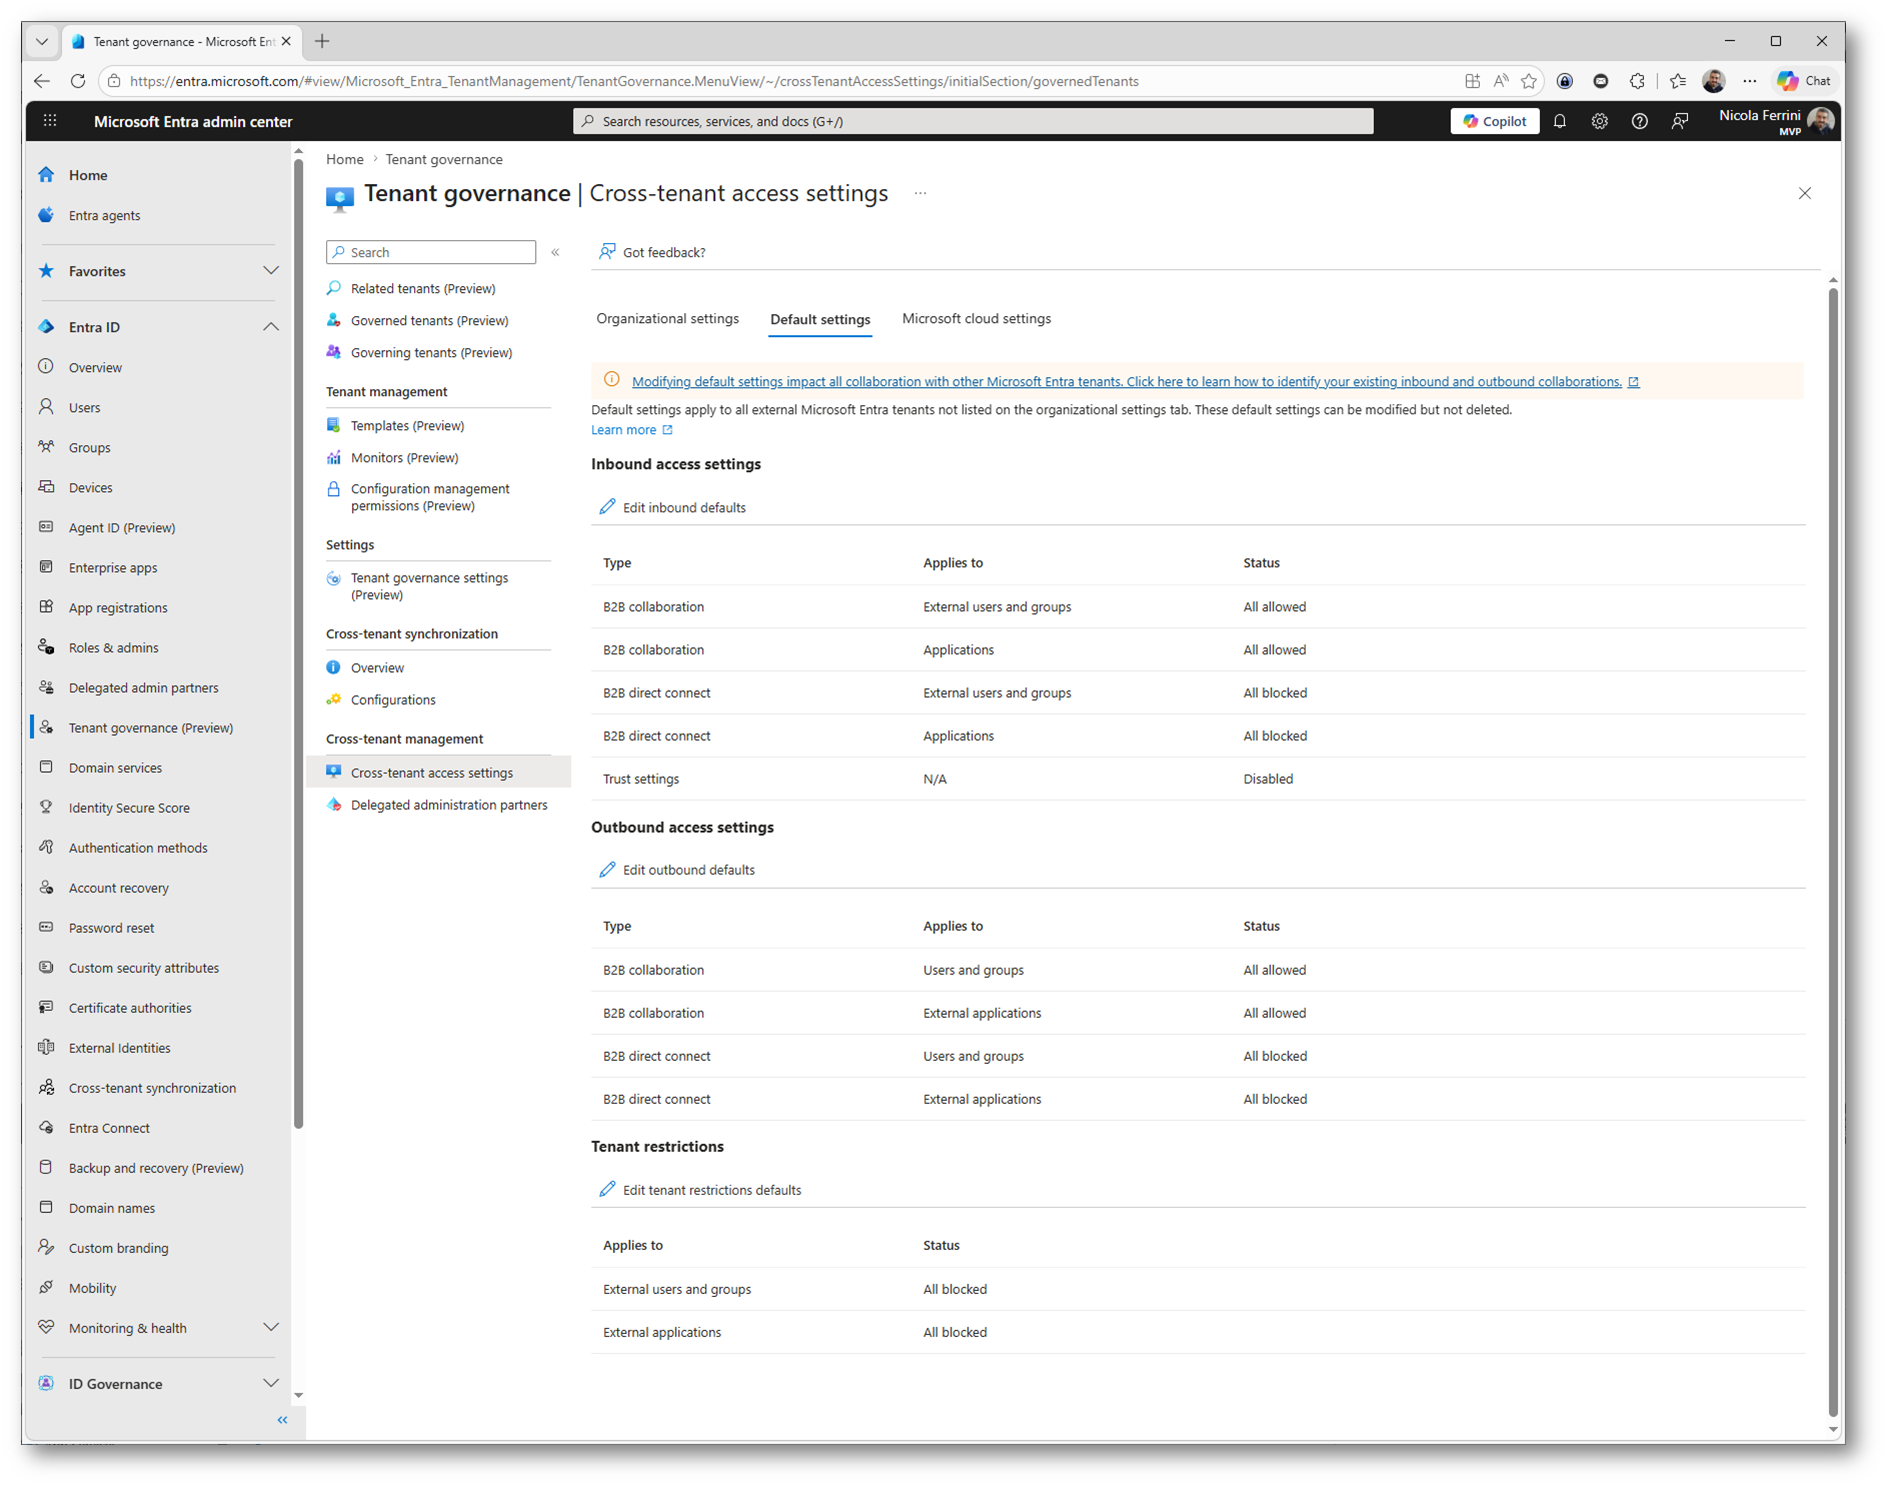Screen dimensions: 1888x1487
Task: Click the Copilot button in header
Action: click(1494, 121)
